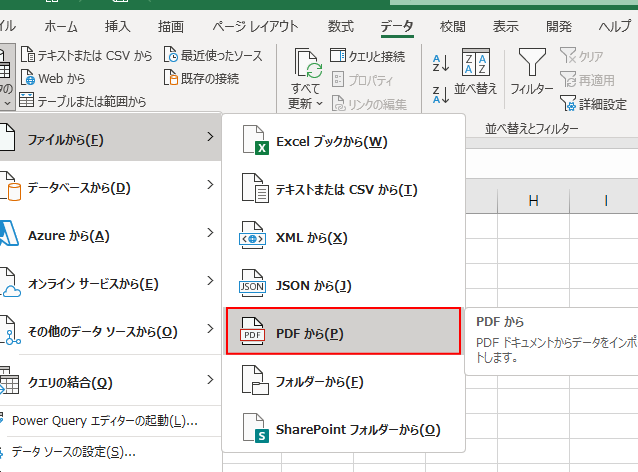The image size is (638, 472).
Task: Open クエリと接続 pane
Action: 367,56
